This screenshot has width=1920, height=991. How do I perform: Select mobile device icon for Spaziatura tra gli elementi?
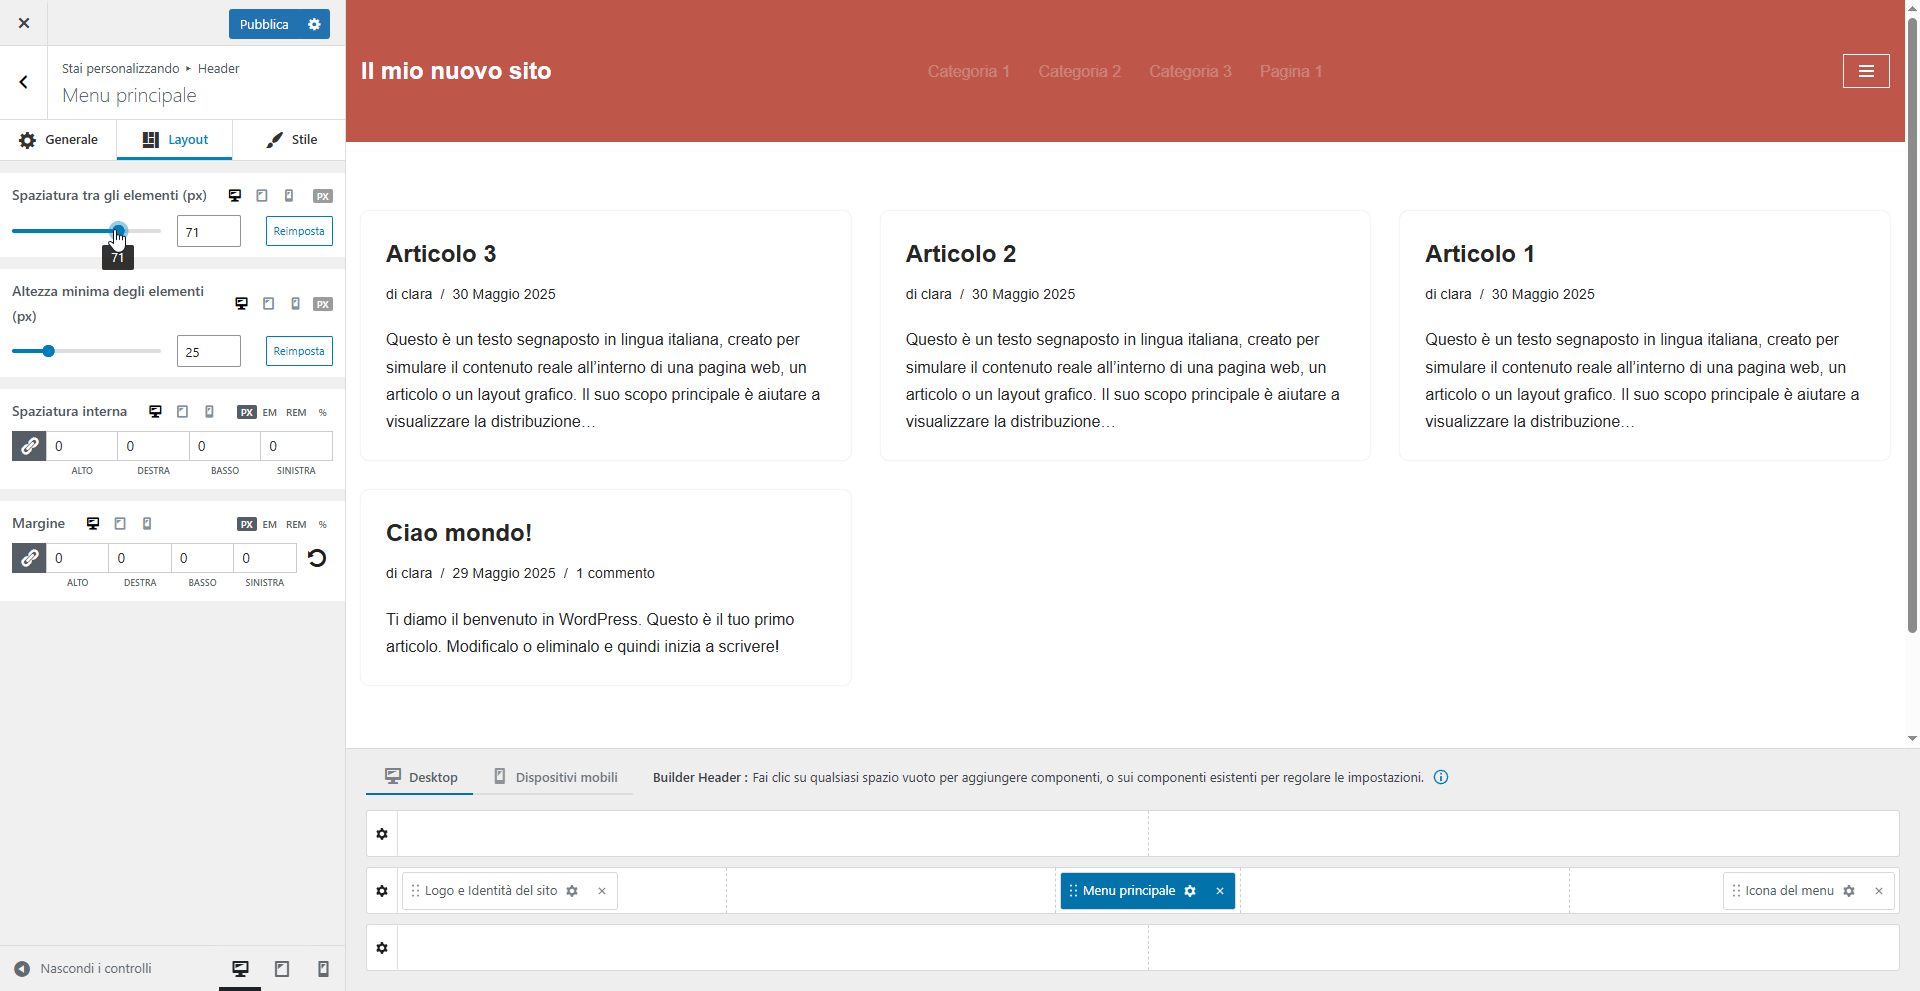289,196
